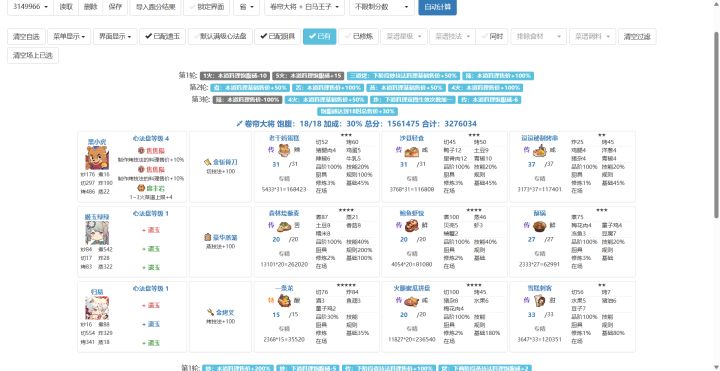
Task: Select the 豪华蒸笼 steamer equipment icon
Action: coord(208,237)
